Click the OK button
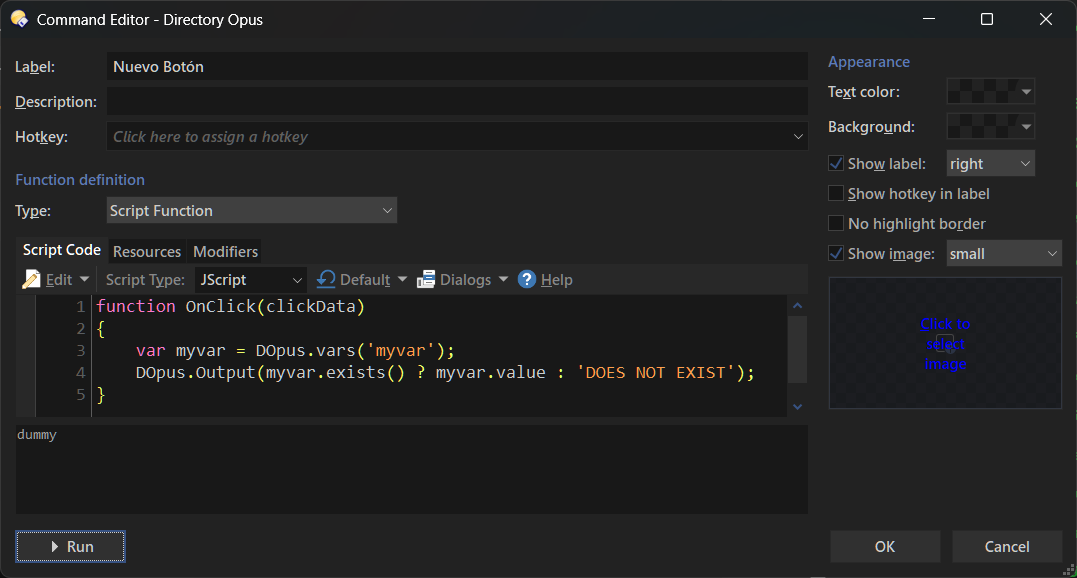 [885, 547]
